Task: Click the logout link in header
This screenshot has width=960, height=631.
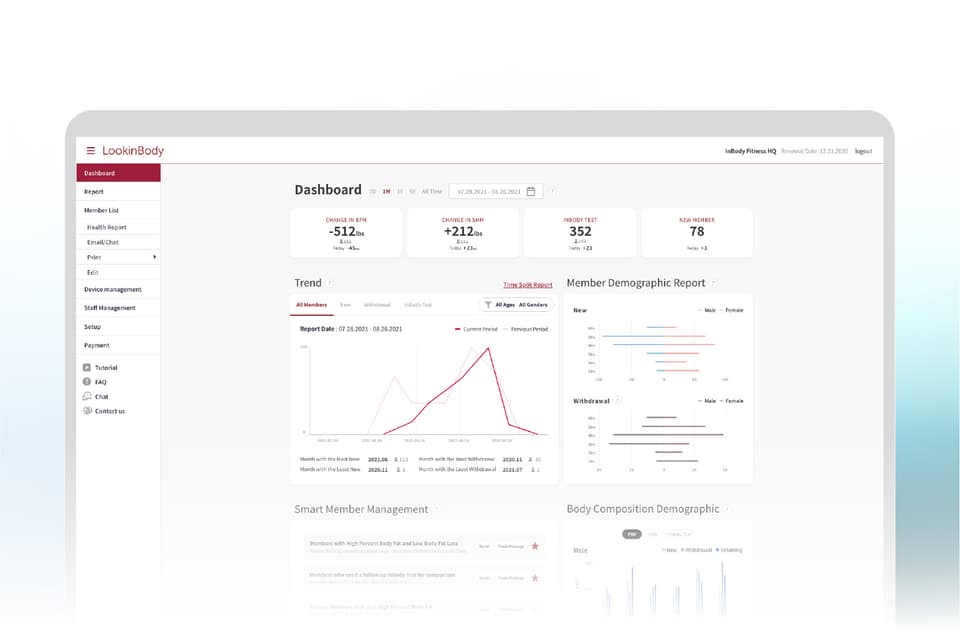Action: [x=863, y=151]
